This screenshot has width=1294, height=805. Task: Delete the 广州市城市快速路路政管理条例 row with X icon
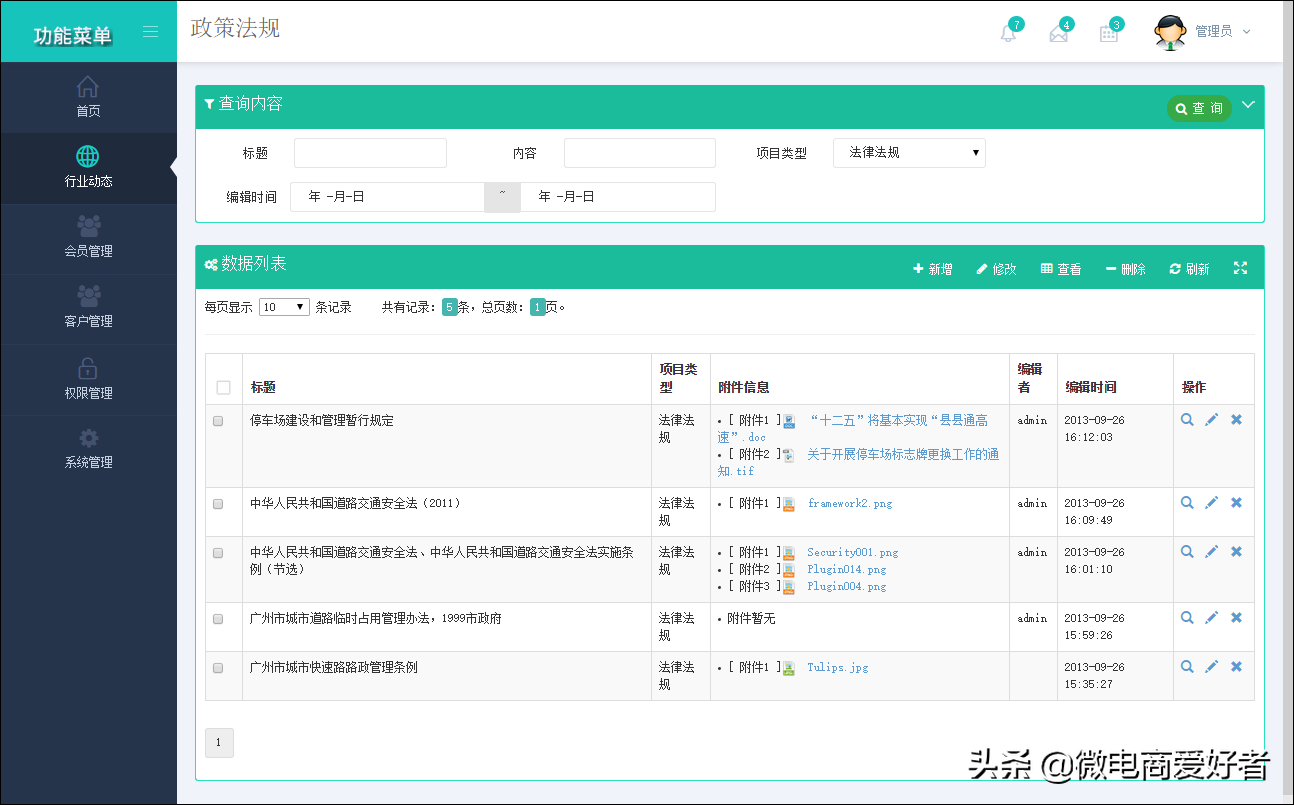click(x=1237, y=667)
